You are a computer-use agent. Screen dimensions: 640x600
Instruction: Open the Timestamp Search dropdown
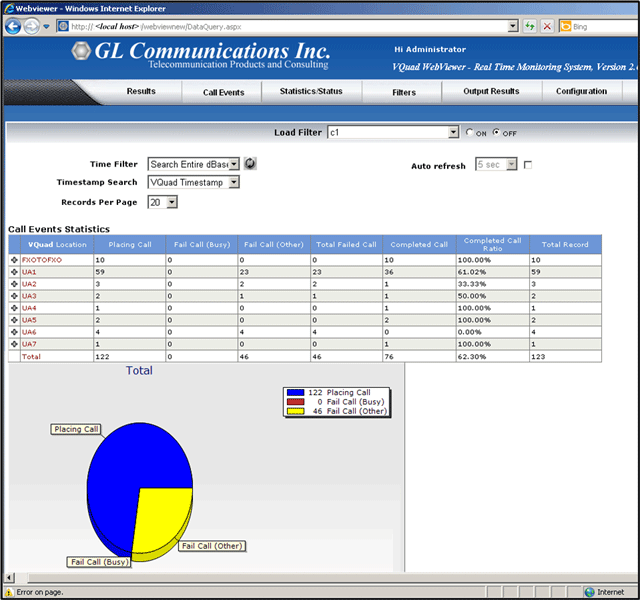click(234, 182)
